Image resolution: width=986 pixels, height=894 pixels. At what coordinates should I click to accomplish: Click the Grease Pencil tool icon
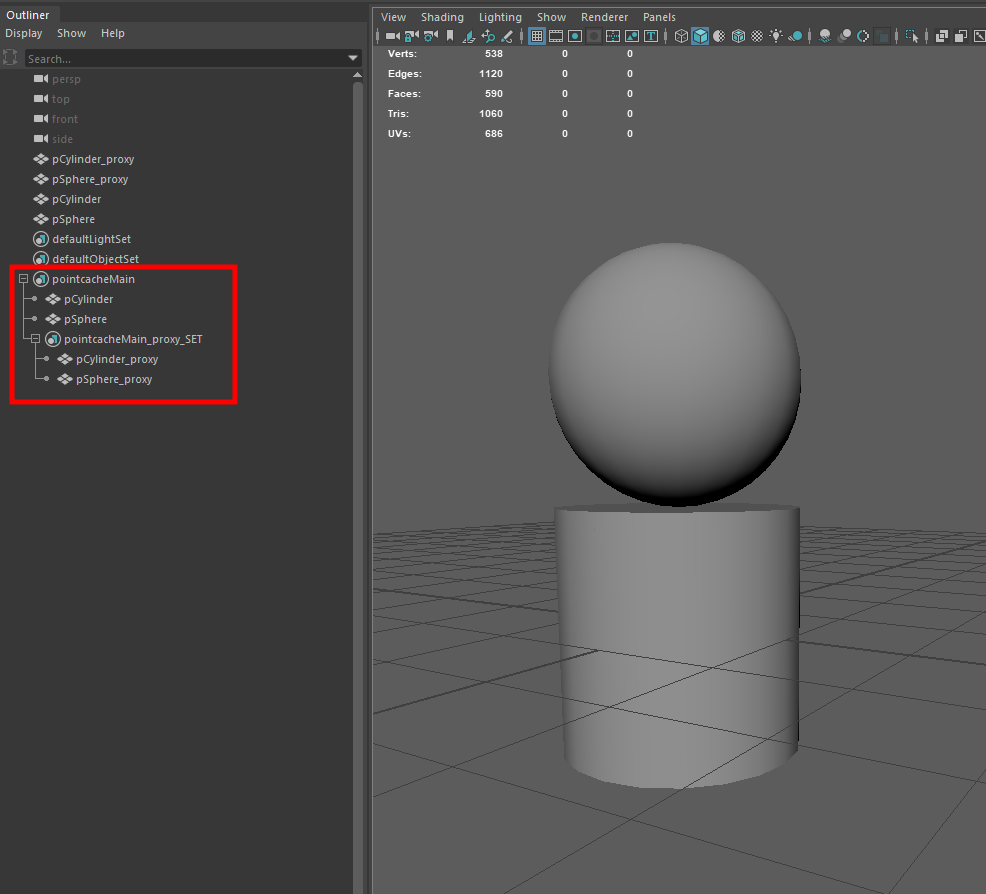507,36
